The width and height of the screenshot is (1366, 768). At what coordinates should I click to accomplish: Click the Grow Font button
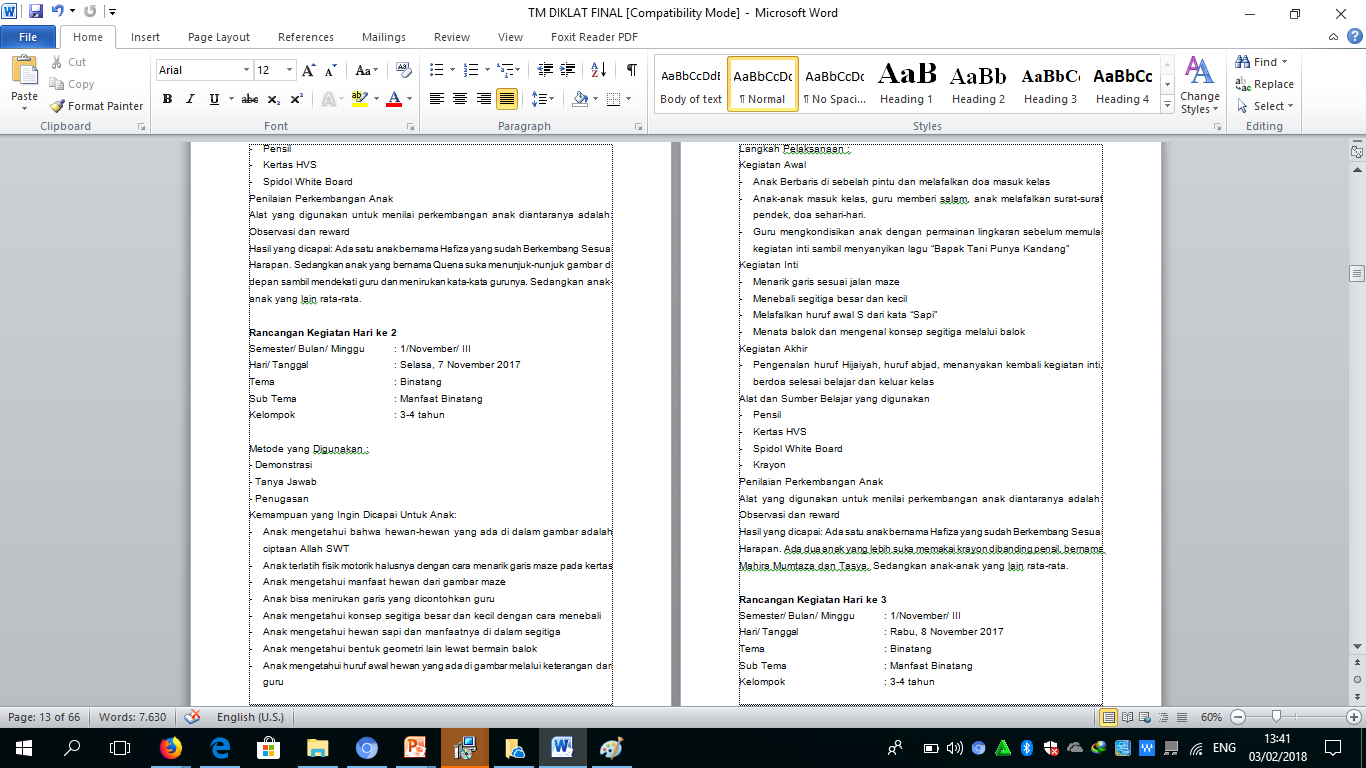pos(309,70)
